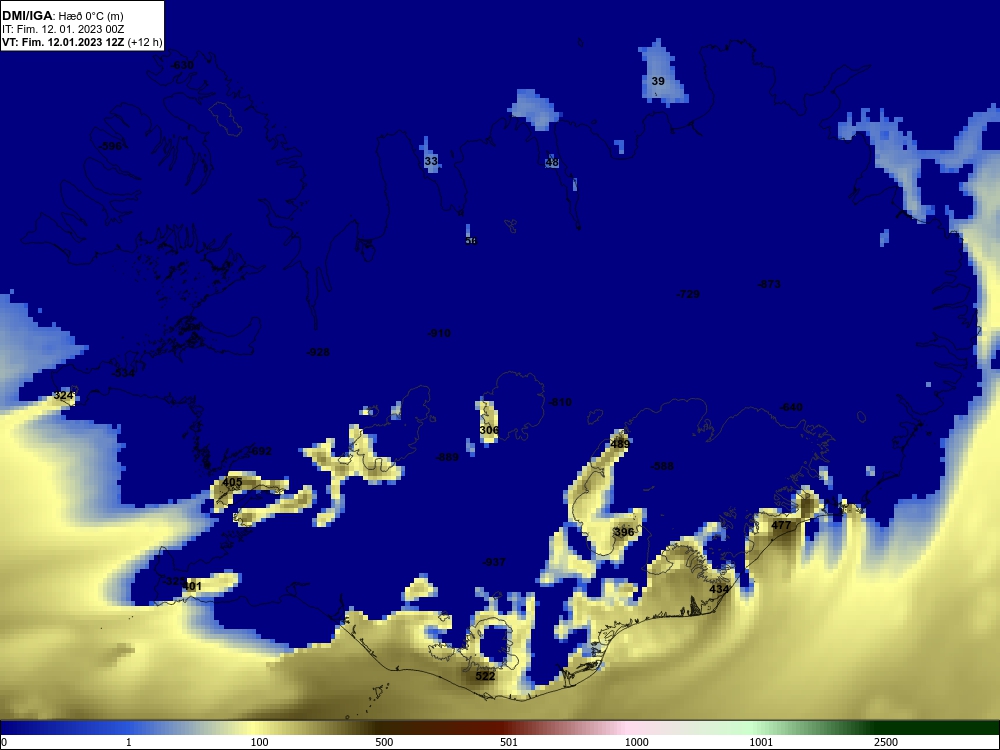
Task: Click the colorbar label 2500
Action: coord(886,742)
